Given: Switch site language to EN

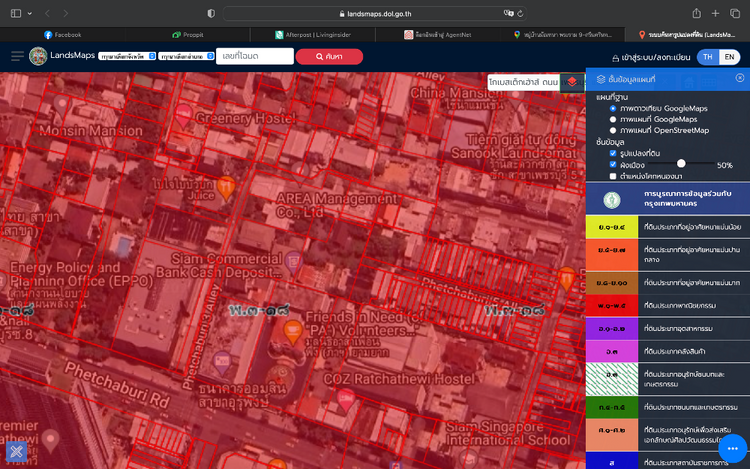Looking at the screenshot, I should click(729, 57).
